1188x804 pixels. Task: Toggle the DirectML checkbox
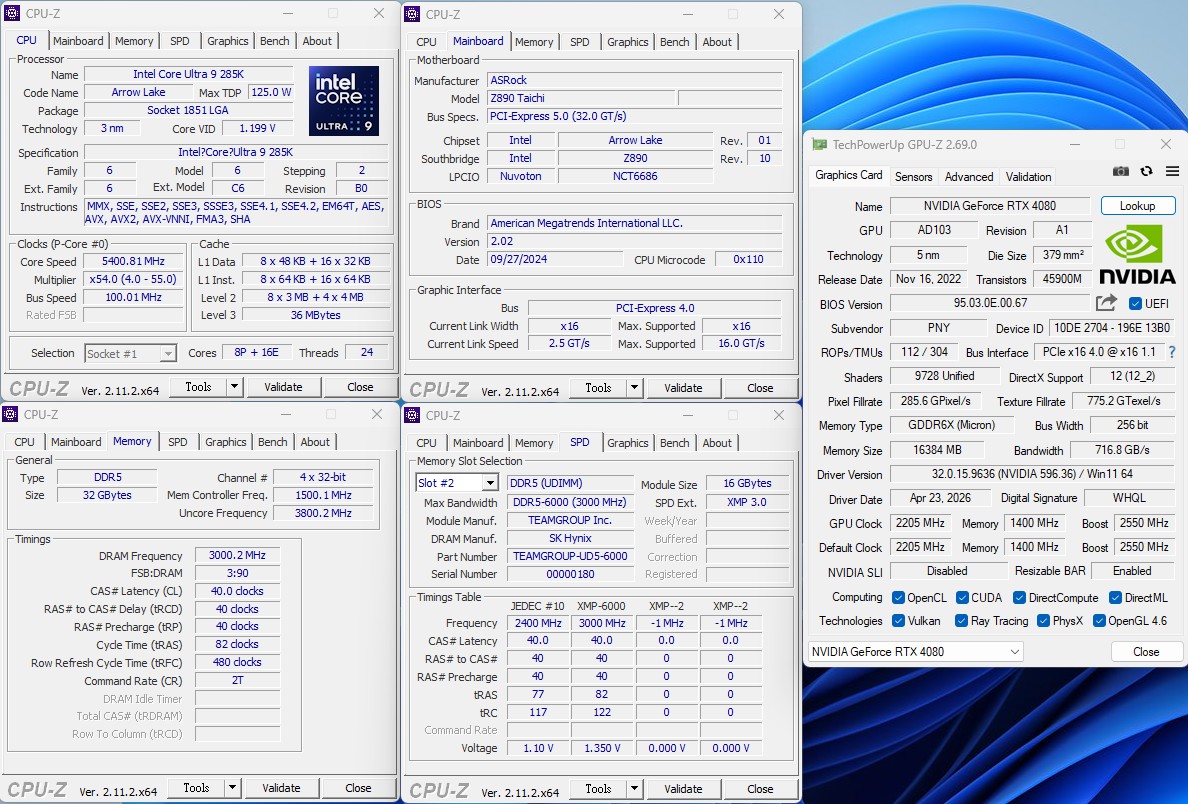tap(1115, 597)
